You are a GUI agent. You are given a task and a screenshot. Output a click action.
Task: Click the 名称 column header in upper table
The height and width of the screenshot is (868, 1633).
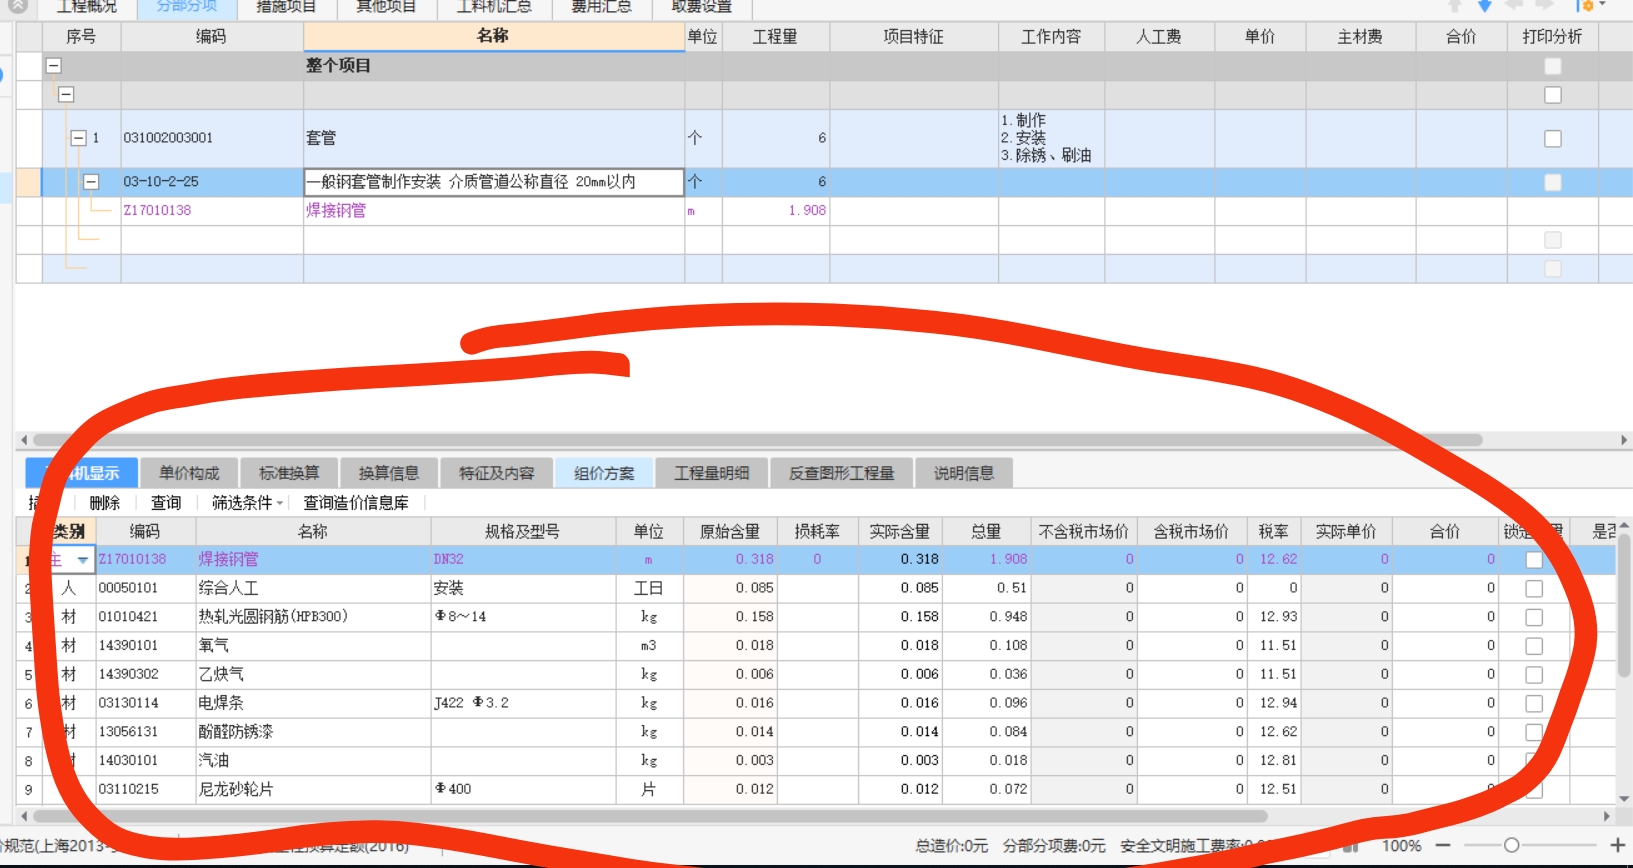pyautogui.click(x=493, y=36)
